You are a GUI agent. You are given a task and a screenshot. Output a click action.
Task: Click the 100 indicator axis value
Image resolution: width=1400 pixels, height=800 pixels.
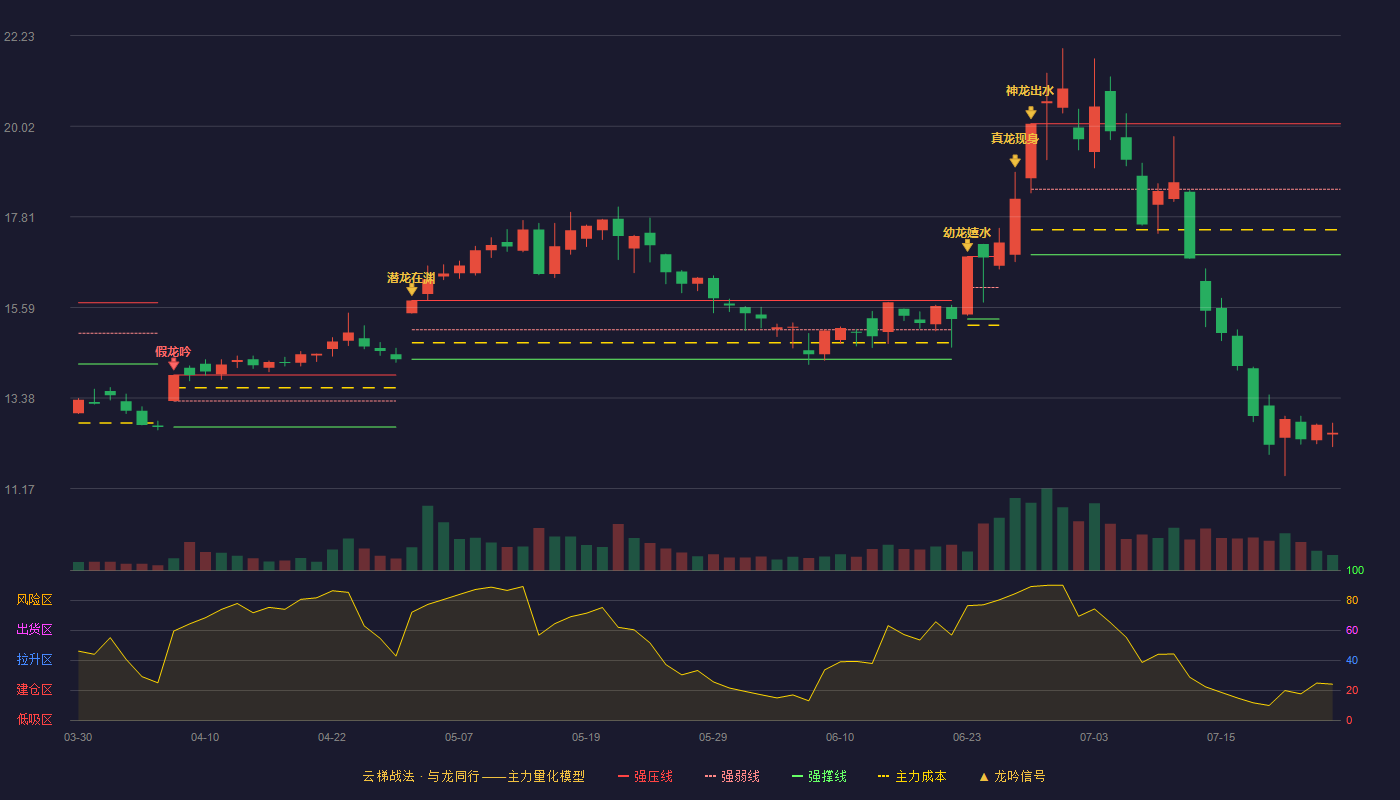click(1355, 570)
